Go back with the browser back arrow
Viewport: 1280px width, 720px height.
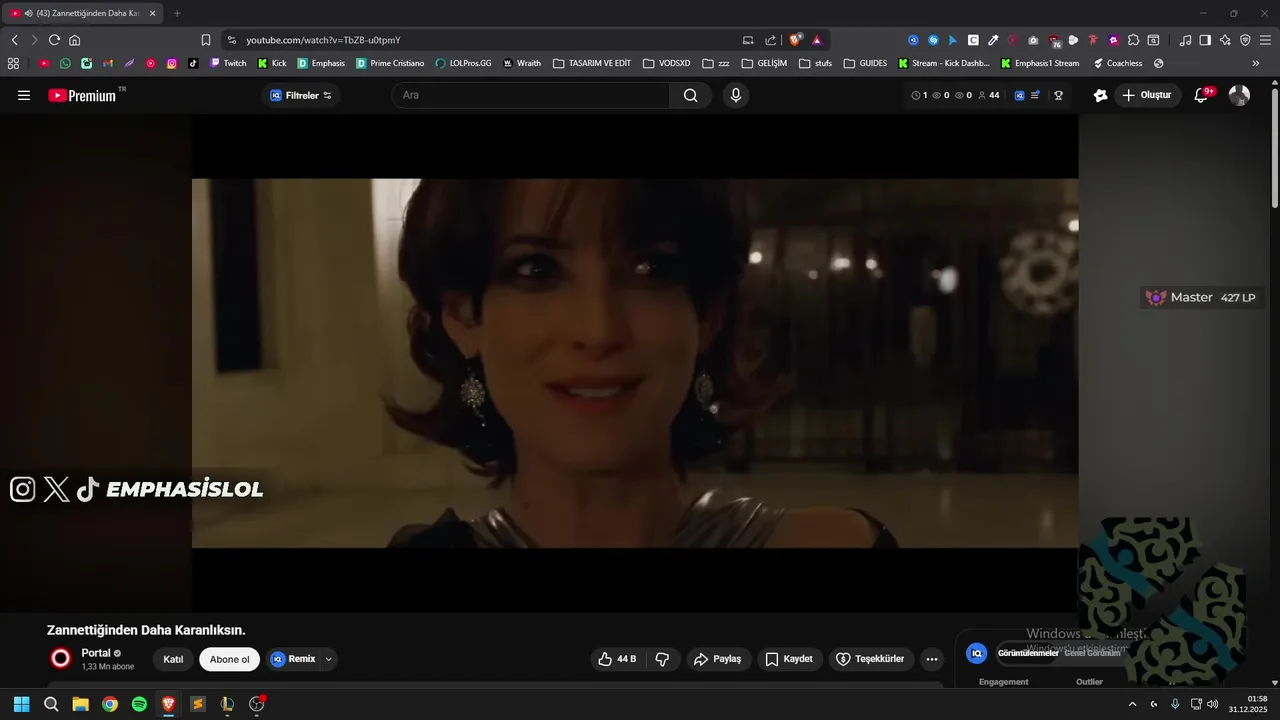[x=14, y=40]
